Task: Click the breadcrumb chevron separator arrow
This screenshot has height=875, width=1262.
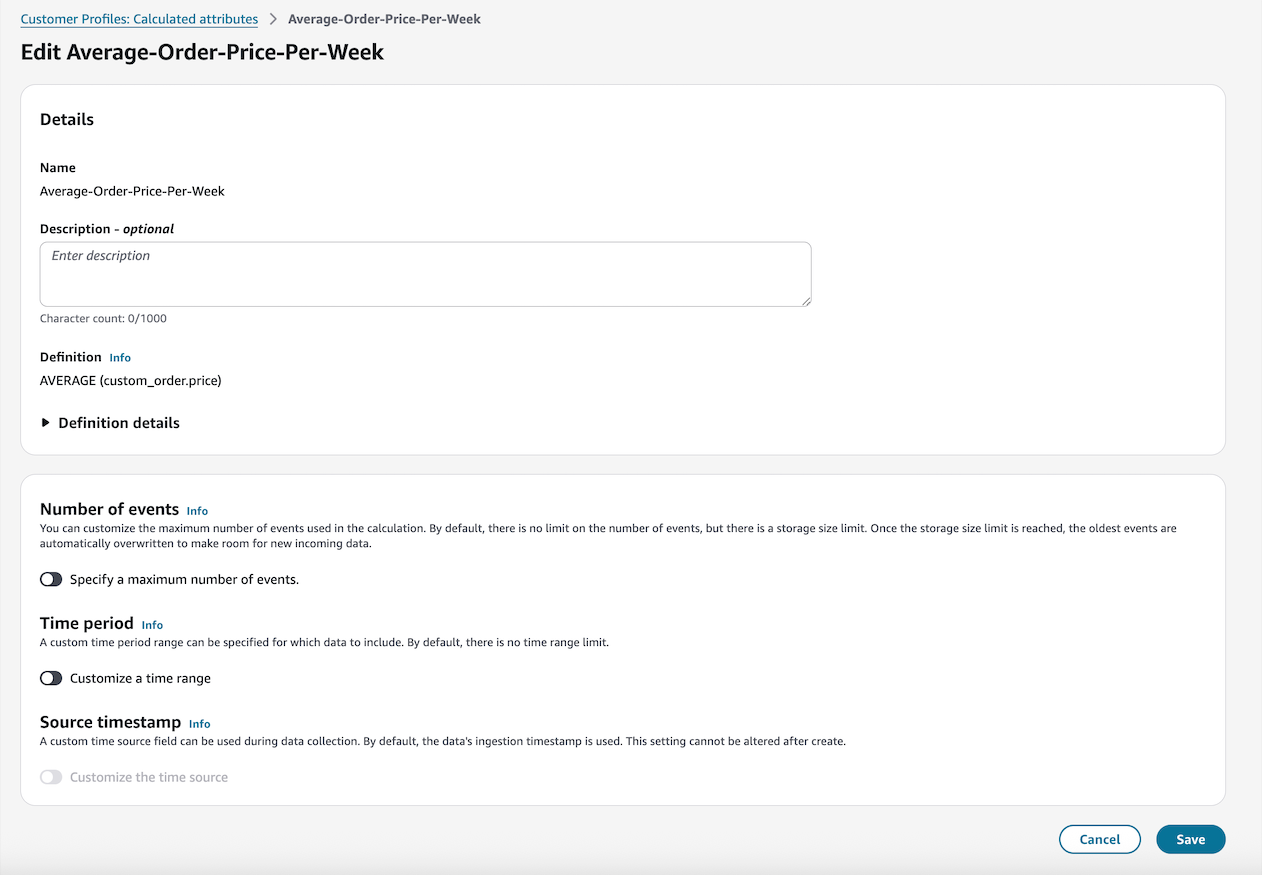Action: pyautogui.click(x=273, y=19)
